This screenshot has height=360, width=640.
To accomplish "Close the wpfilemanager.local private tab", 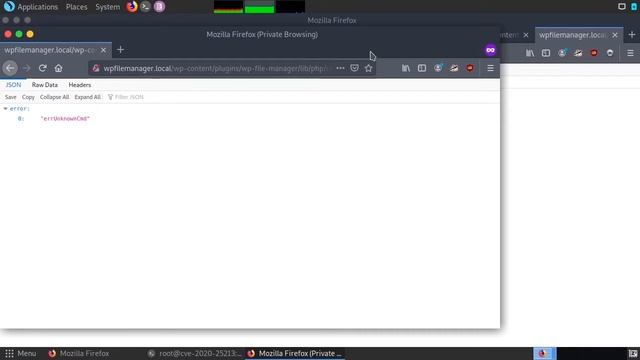I will [x=103, y=50].
